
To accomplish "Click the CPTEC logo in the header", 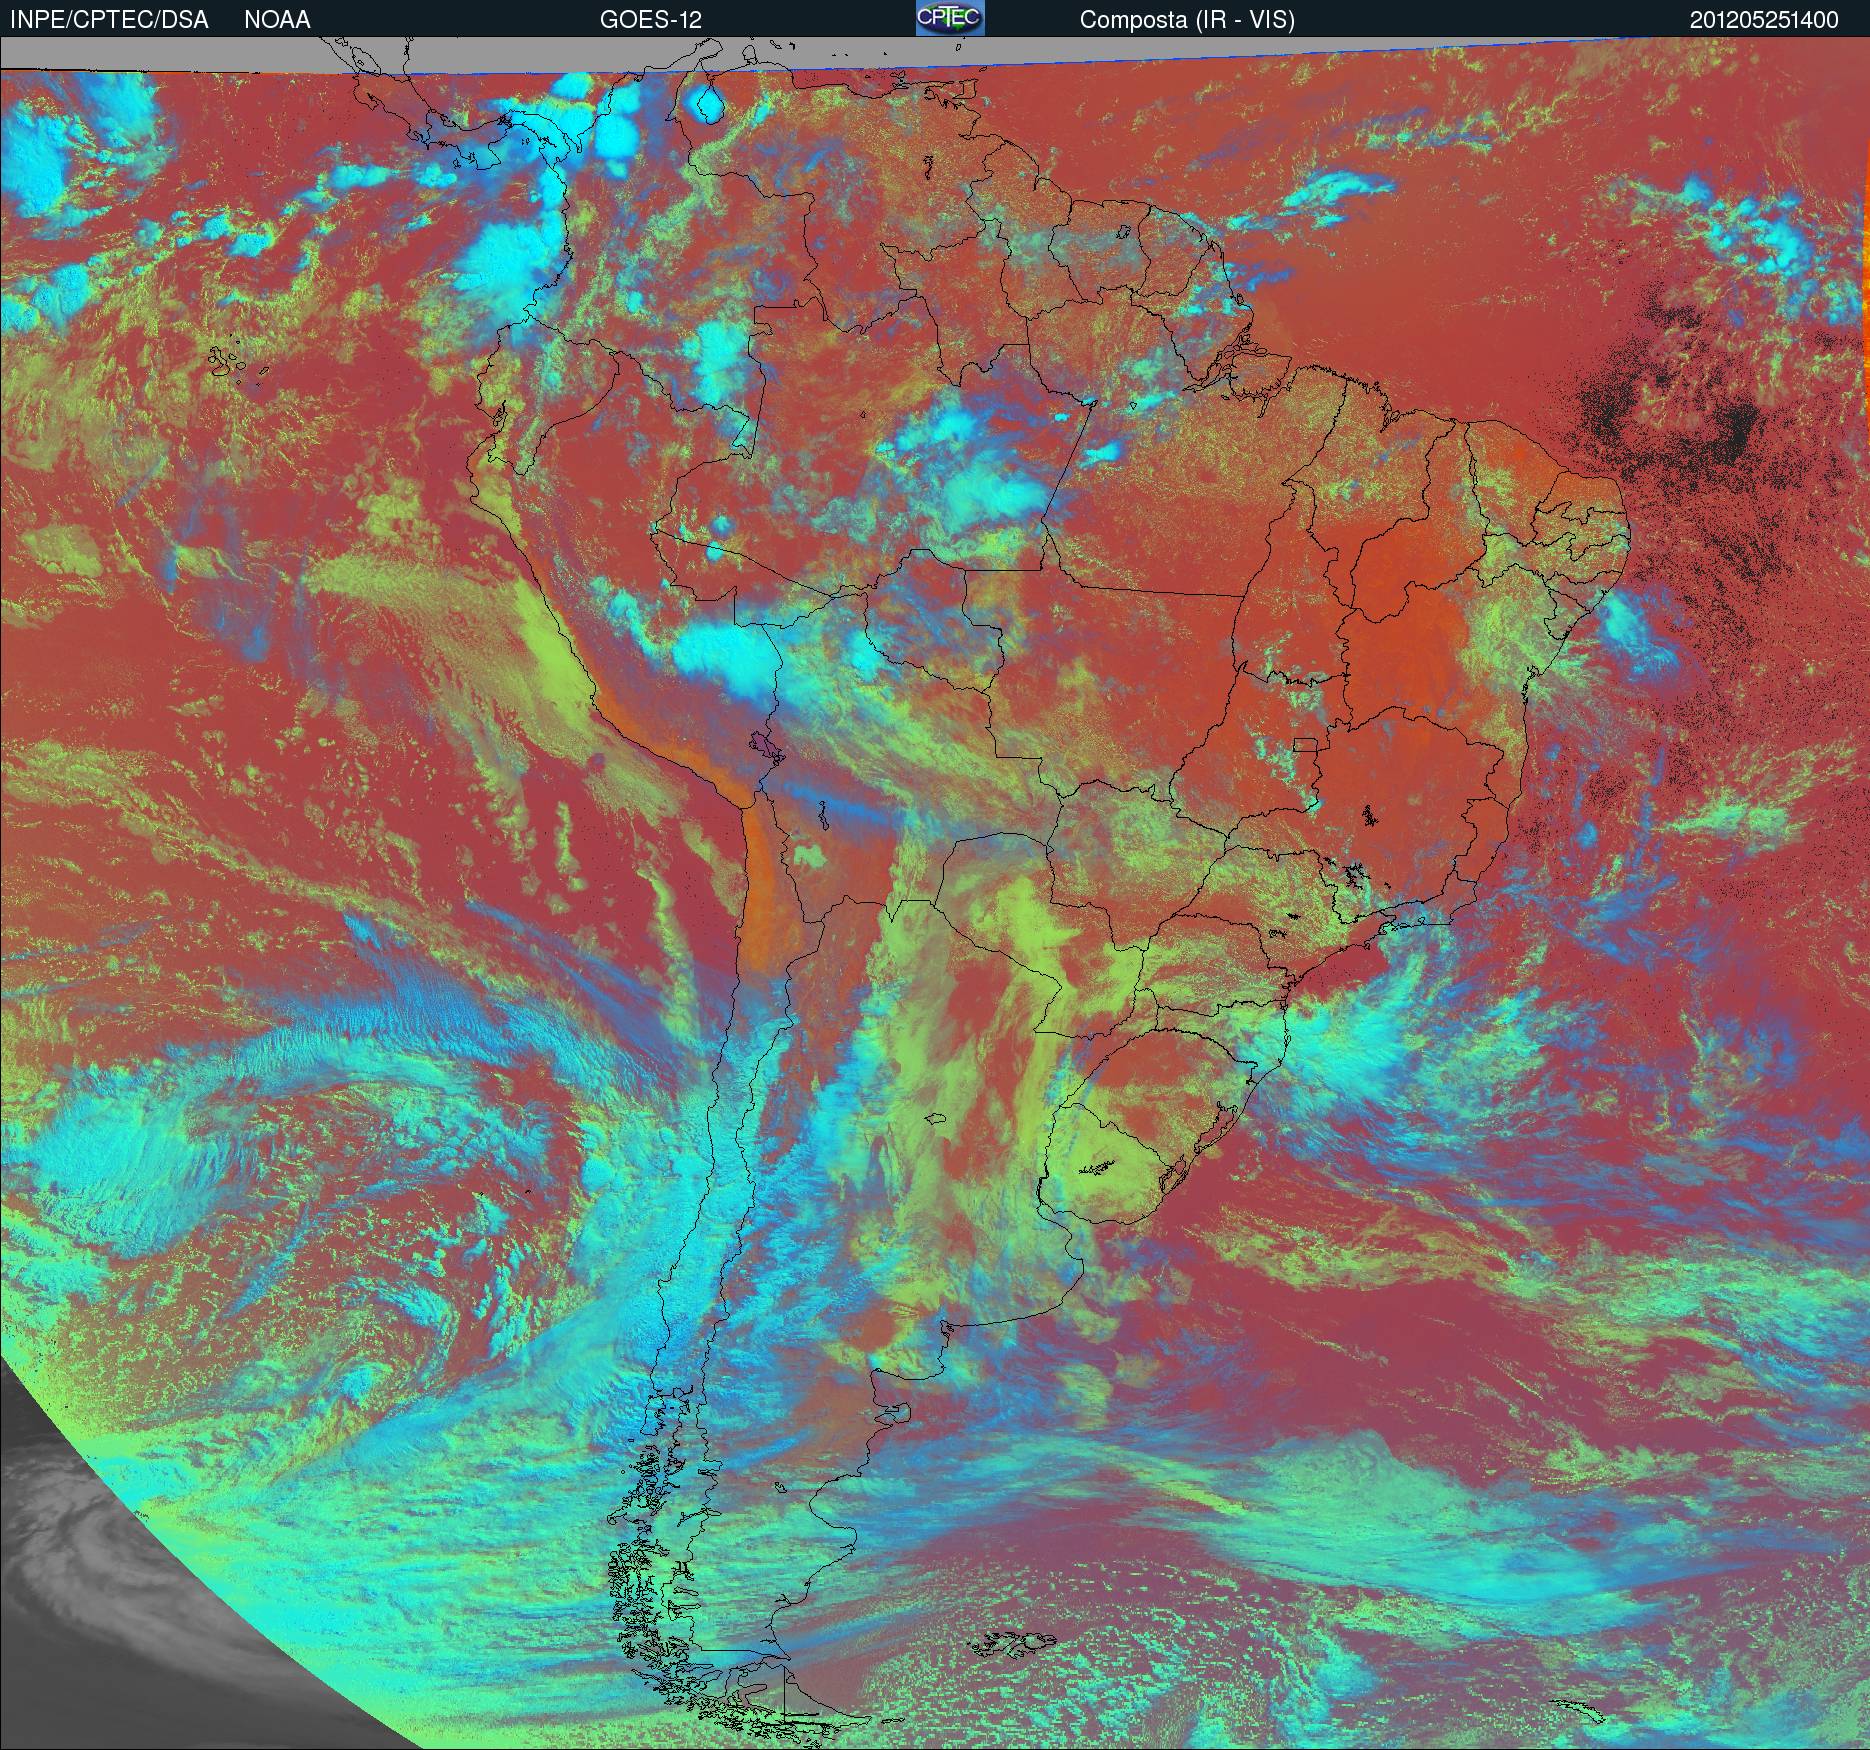I will pyautogui.click(x=950, y=18).
